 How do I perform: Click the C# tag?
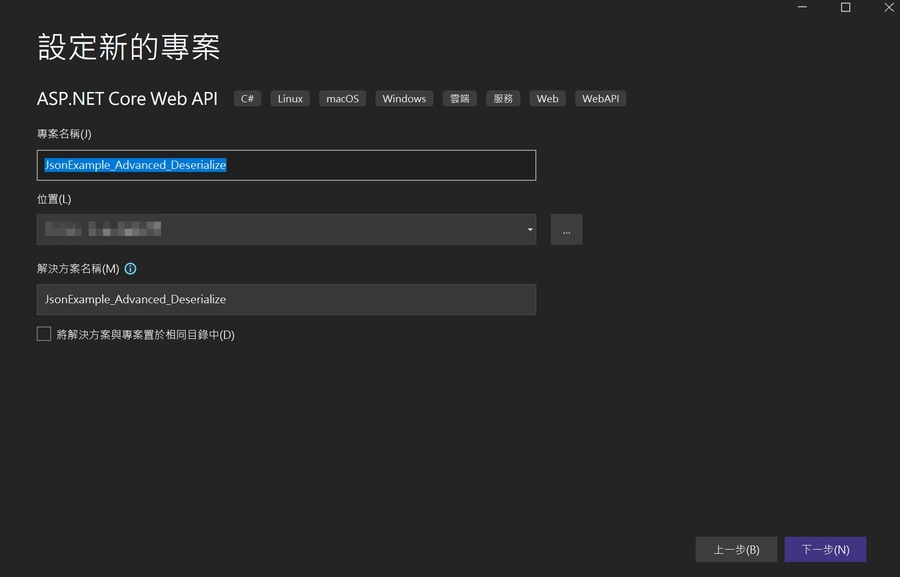click(x=248, y=99)
